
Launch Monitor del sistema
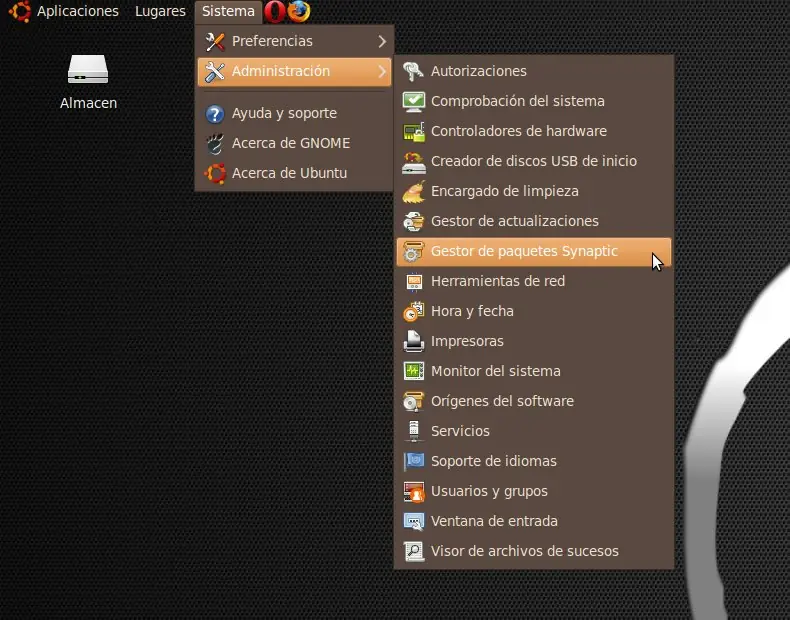pos(534,371)
